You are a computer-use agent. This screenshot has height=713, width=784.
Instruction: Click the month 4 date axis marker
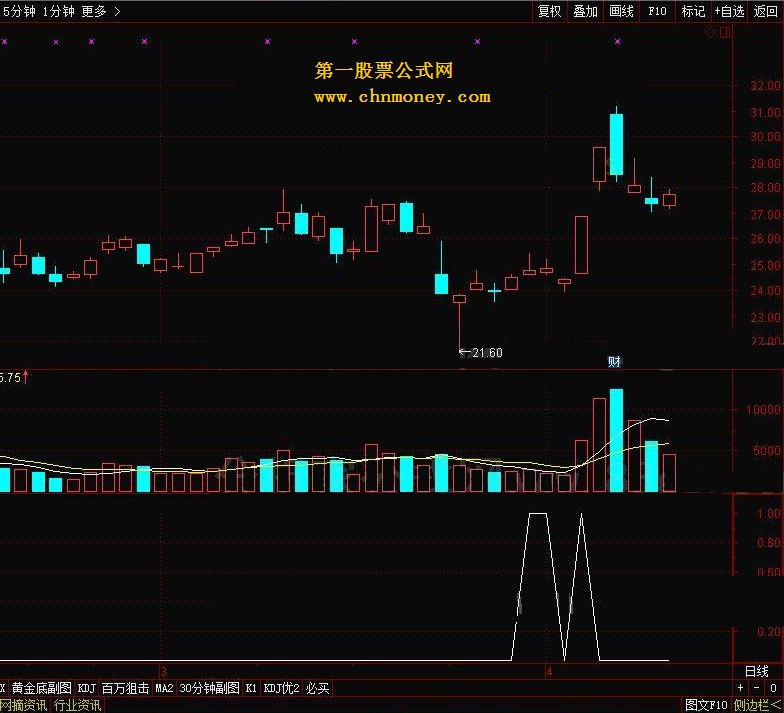tap(548, 672)
